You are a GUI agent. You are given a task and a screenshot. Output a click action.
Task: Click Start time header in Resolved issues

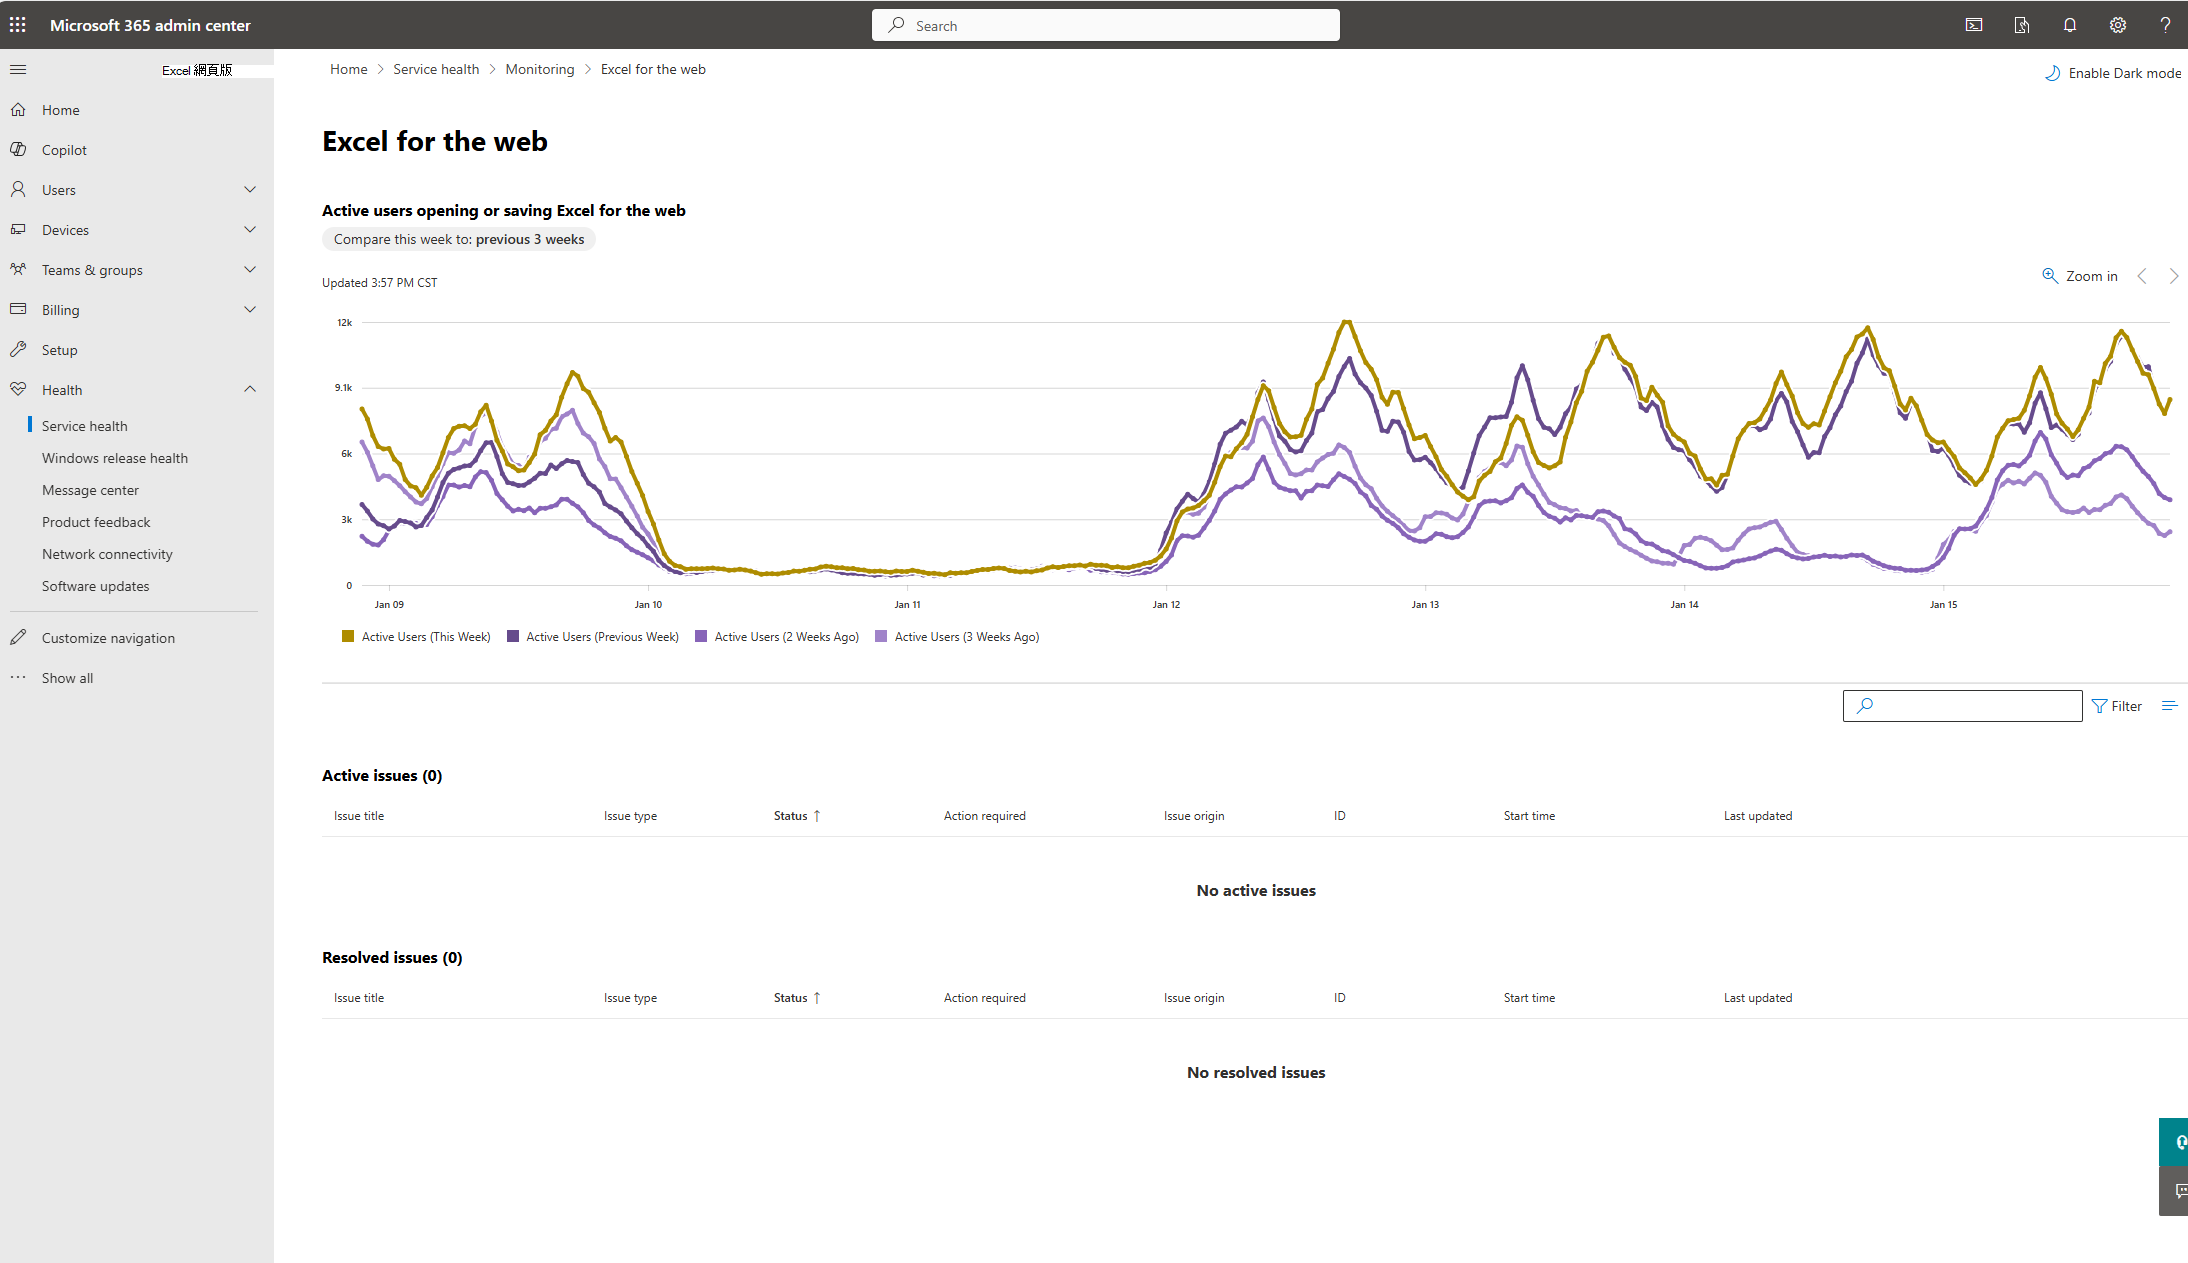[1529, 998]
